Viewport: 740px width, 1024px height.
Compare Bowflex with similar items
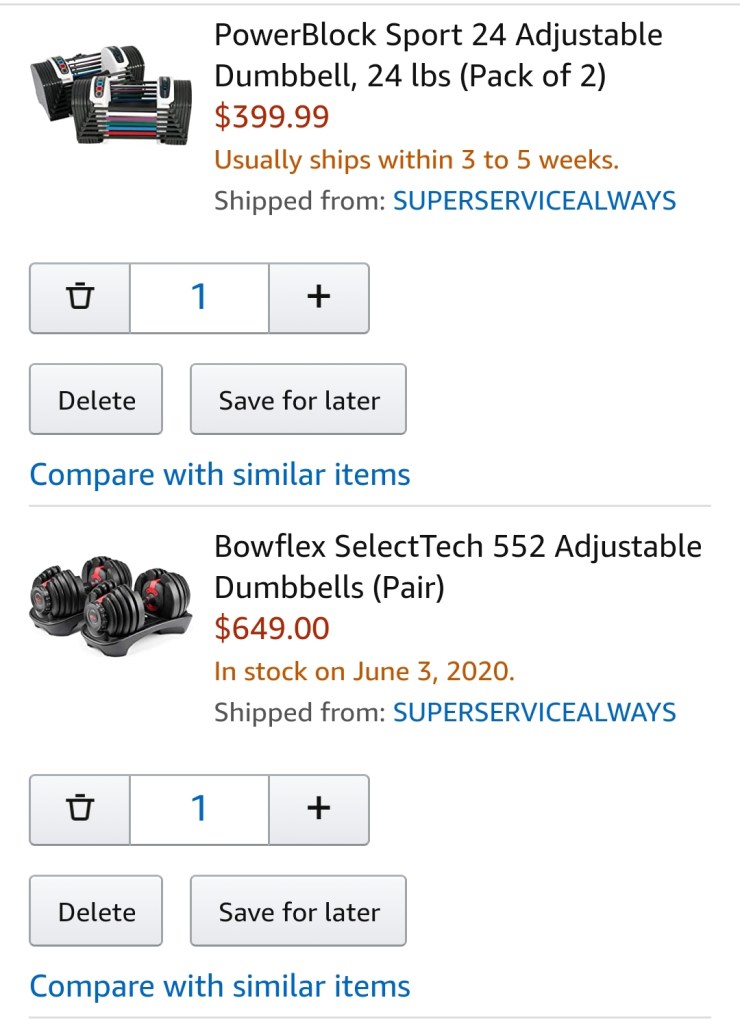click(220, 986)
